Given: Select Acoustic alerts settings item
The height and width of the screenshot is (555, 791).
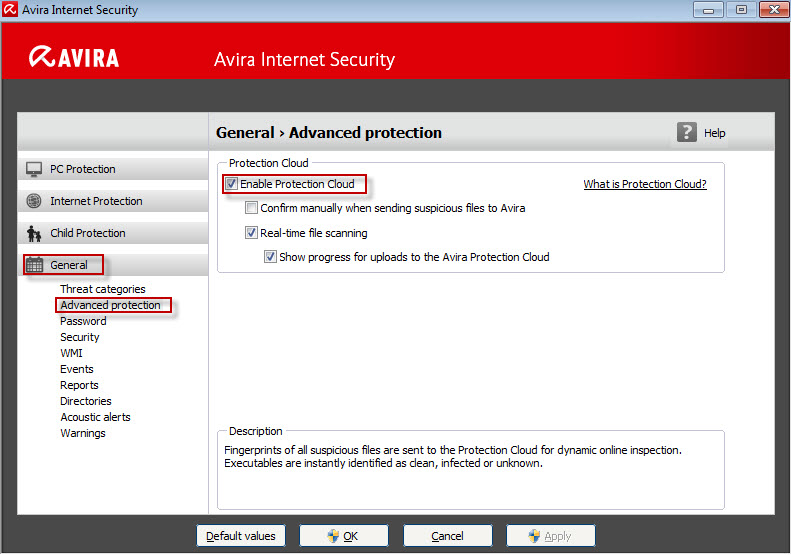Looking at the screenshot, I should (x=95, y=417).
